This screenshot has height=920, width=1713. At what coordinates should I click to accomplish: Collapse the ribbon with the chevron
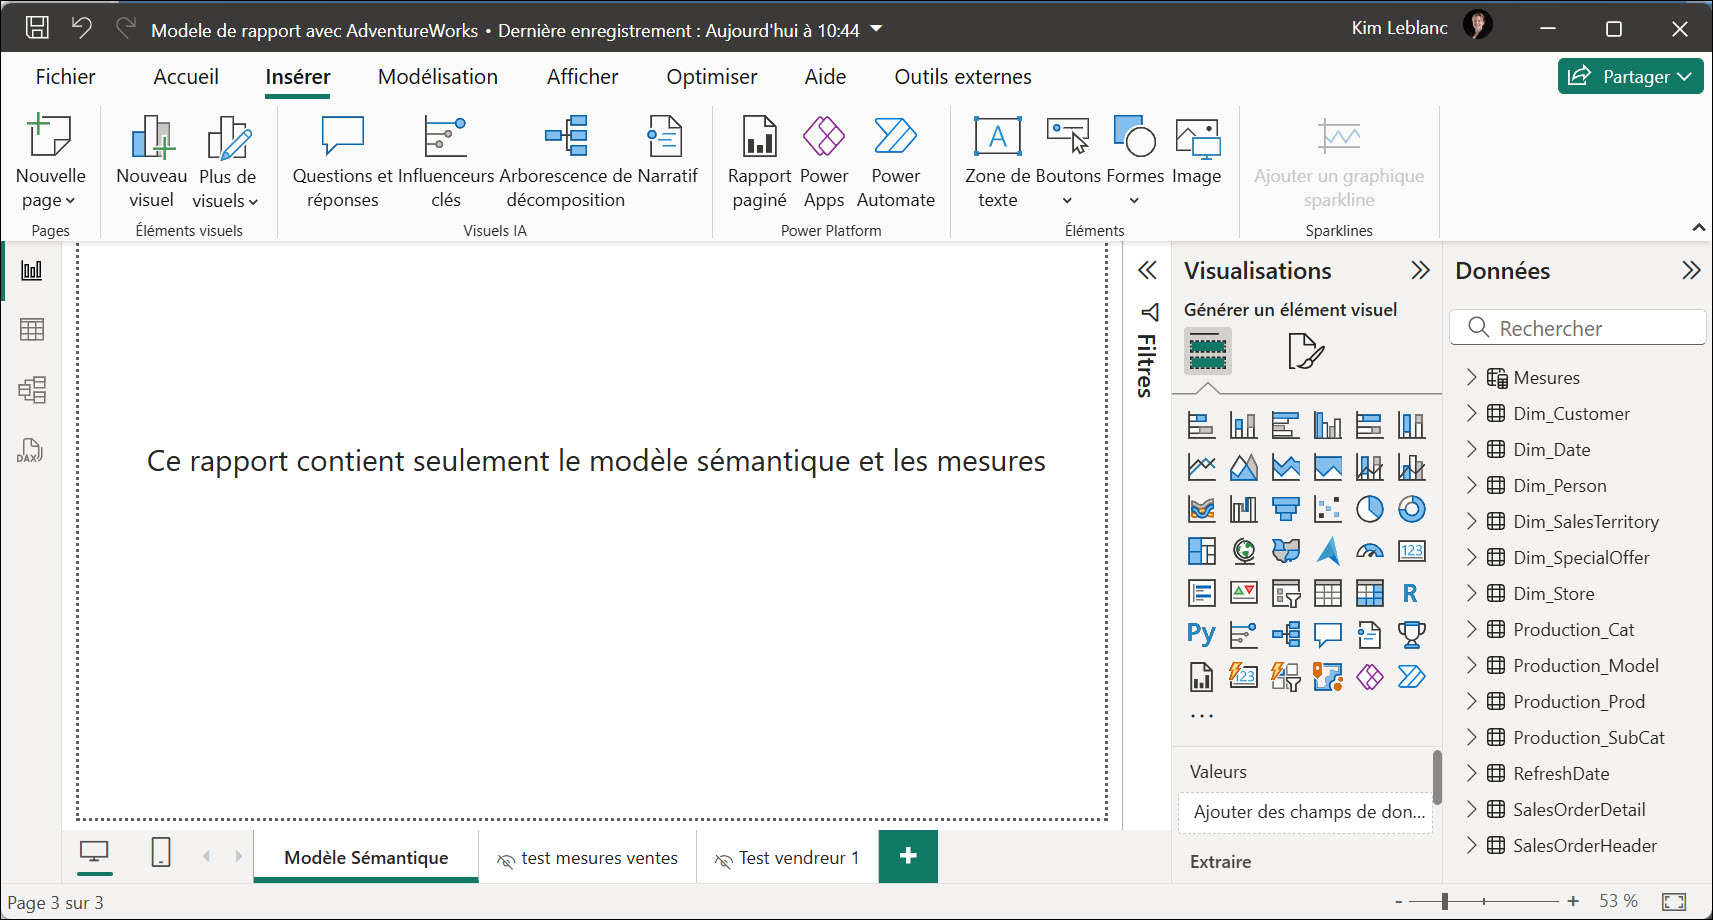pyautogui.click(x=1698, y=228)
